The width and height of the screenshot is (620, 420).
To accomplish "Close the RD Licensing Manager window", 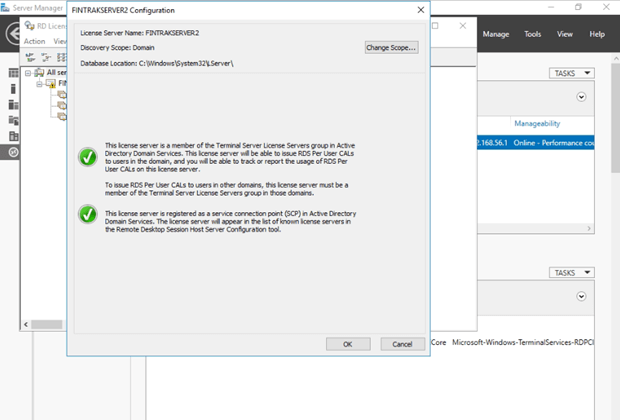I will 463,26.
